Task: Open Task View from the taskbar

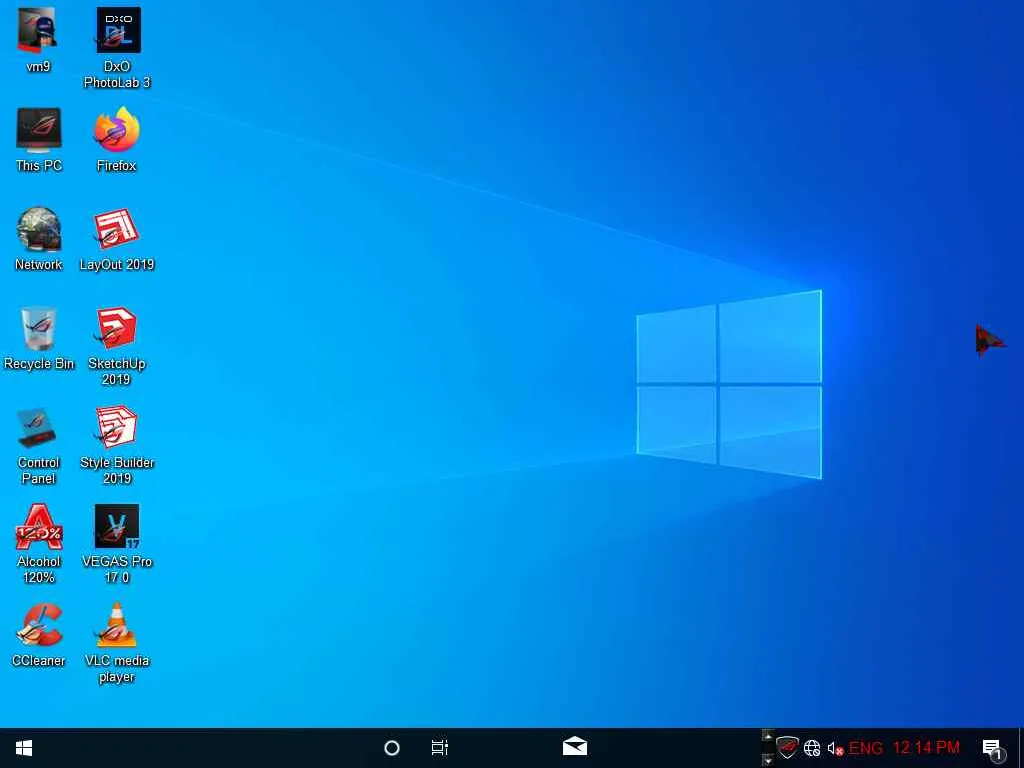Action: click(440, 748)
